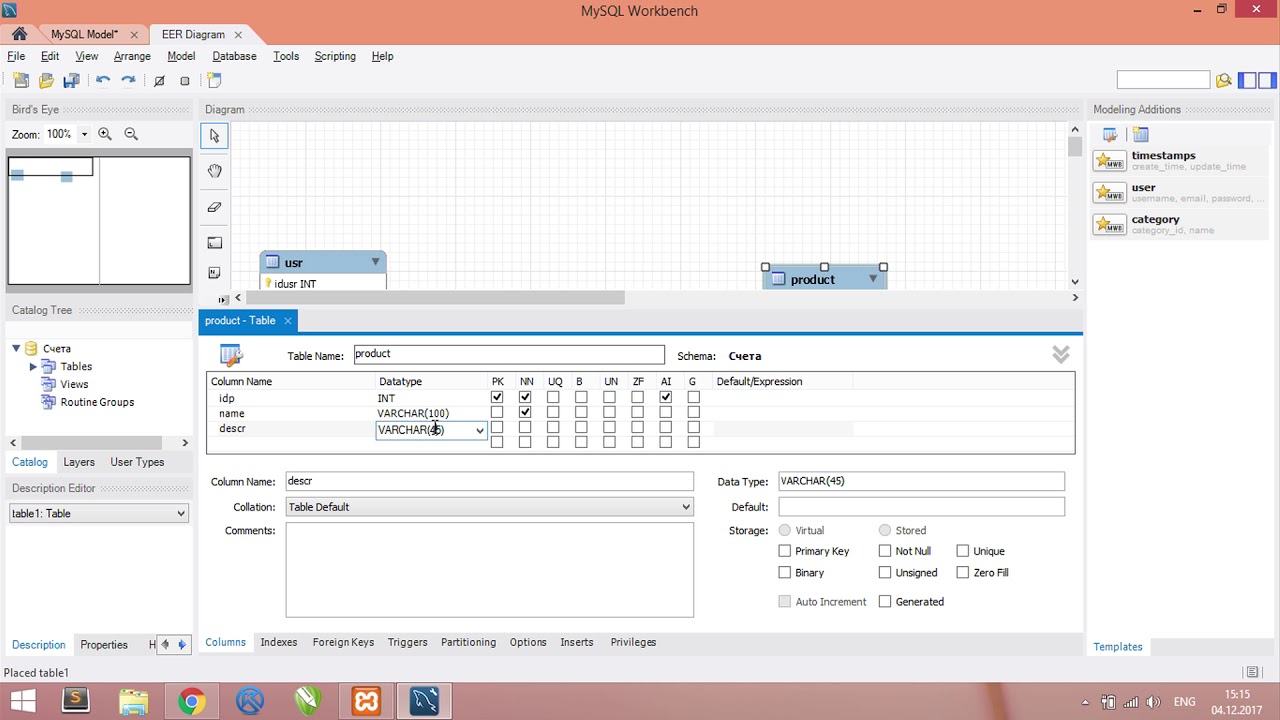Screen dimensions: 1280x720
Task: Zoom in with magnifier plus icon
Action: (105, 134)
